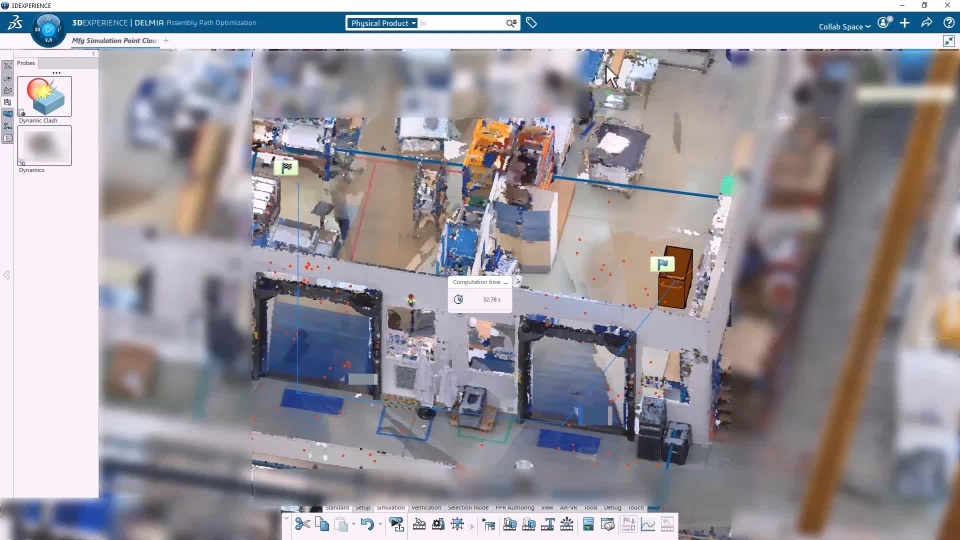This screenshot has height=540, width=960.
Task: Expand the left edge panel handle
Action: [7, 275]
